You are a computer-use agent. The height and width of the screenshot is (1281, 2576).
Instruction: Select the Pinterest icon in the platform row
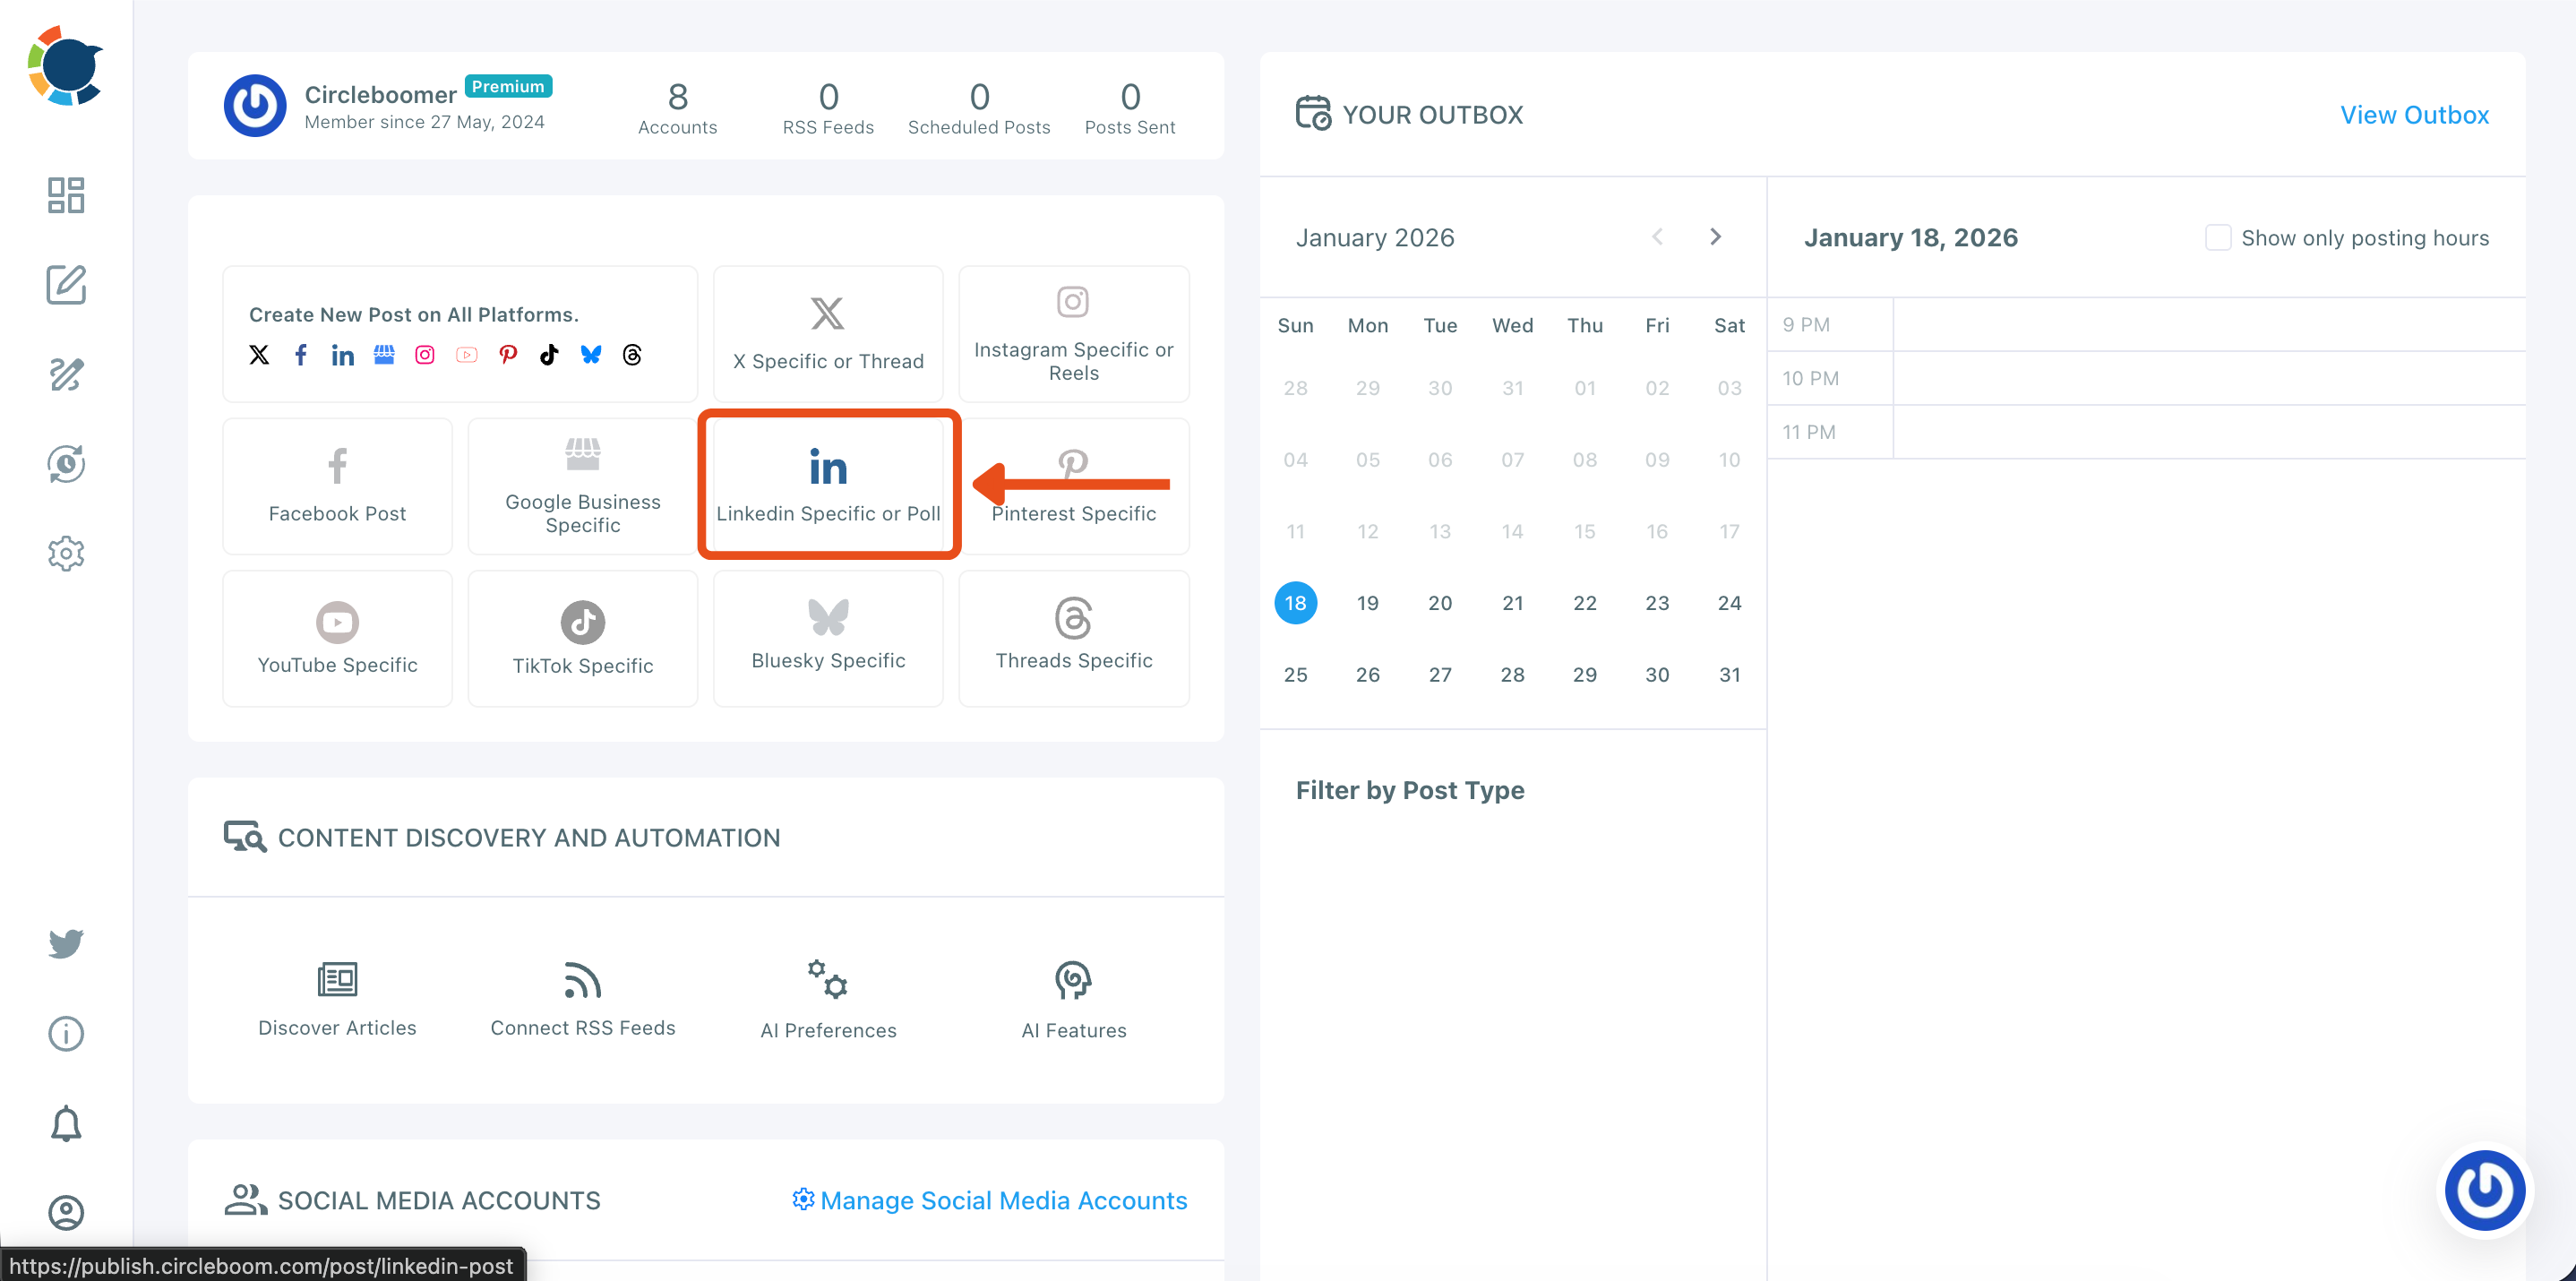pyautogui.click(x=508, y=355)
